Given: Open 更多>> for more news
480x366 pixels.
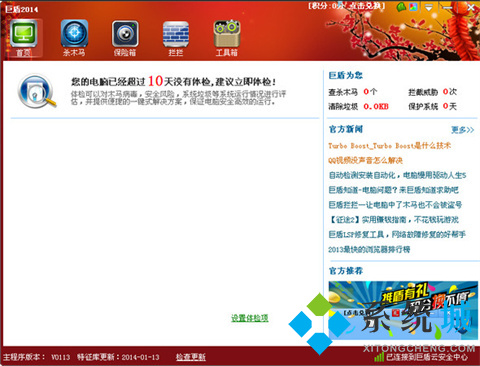Looking at the screenshot, I should coord(462,130).
